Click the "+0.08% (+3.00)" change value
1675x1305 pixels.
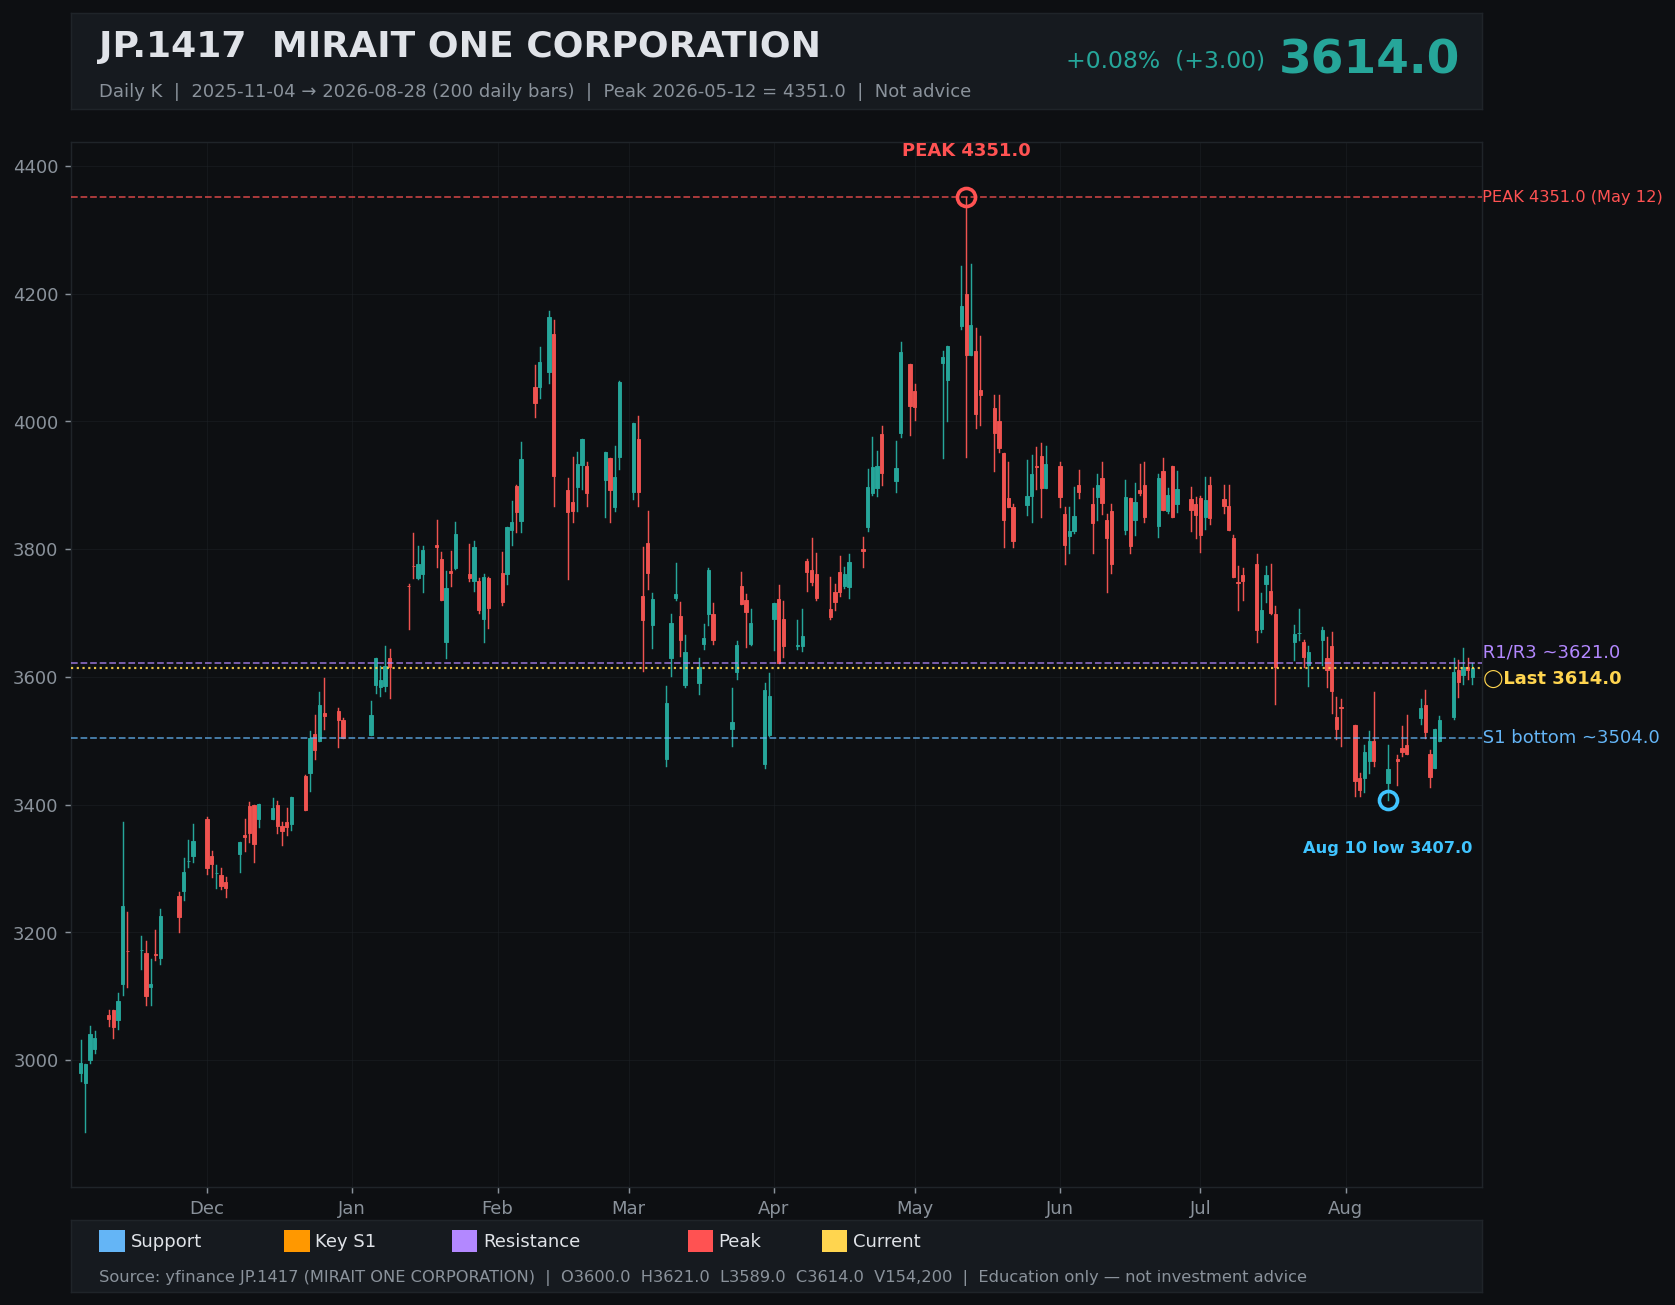coord(1165,60)
